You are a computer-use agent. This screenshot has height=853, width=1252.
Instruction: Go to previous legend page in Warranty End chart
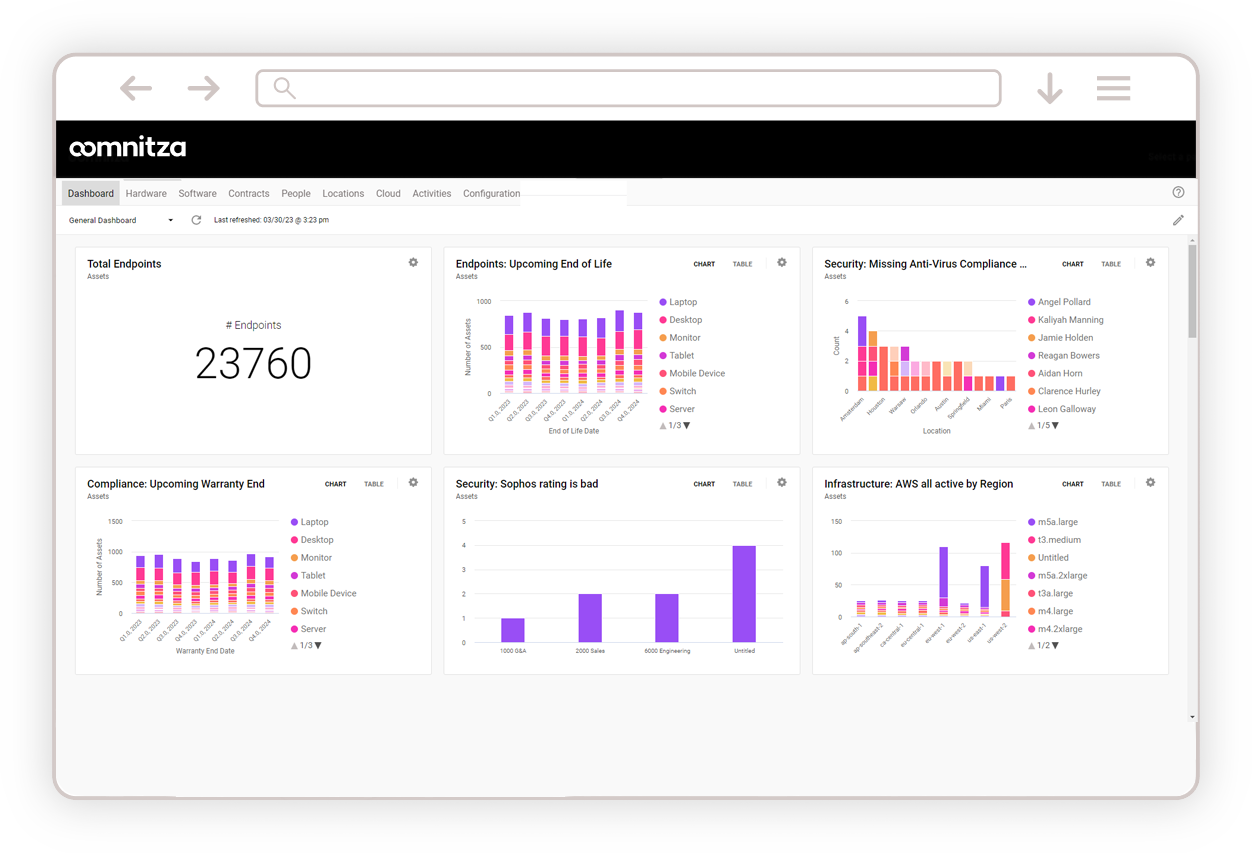pos(295,646)
